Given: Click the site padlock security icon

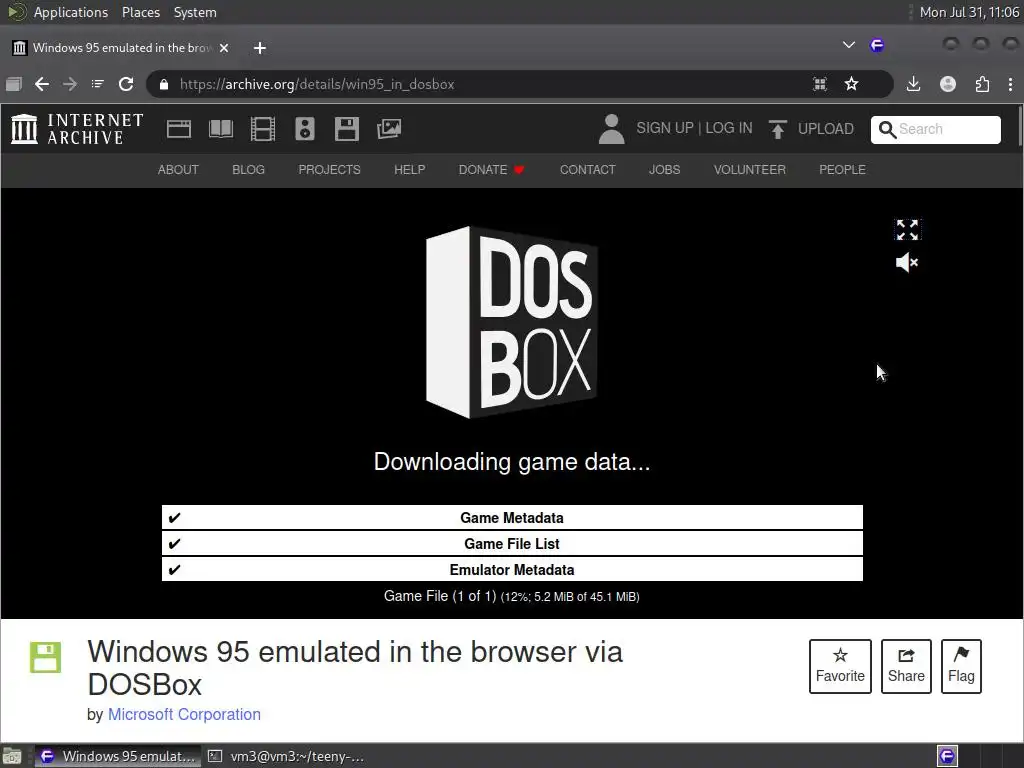Looking at the screenshot, I should (164, 84).
